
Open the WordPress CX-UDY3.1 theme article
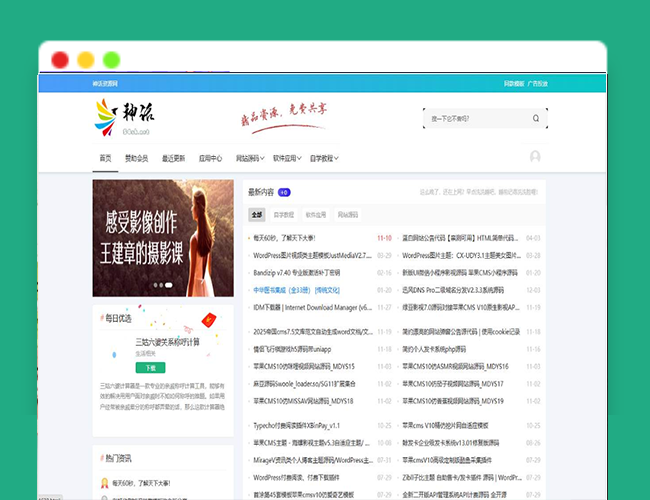point(461,255)
